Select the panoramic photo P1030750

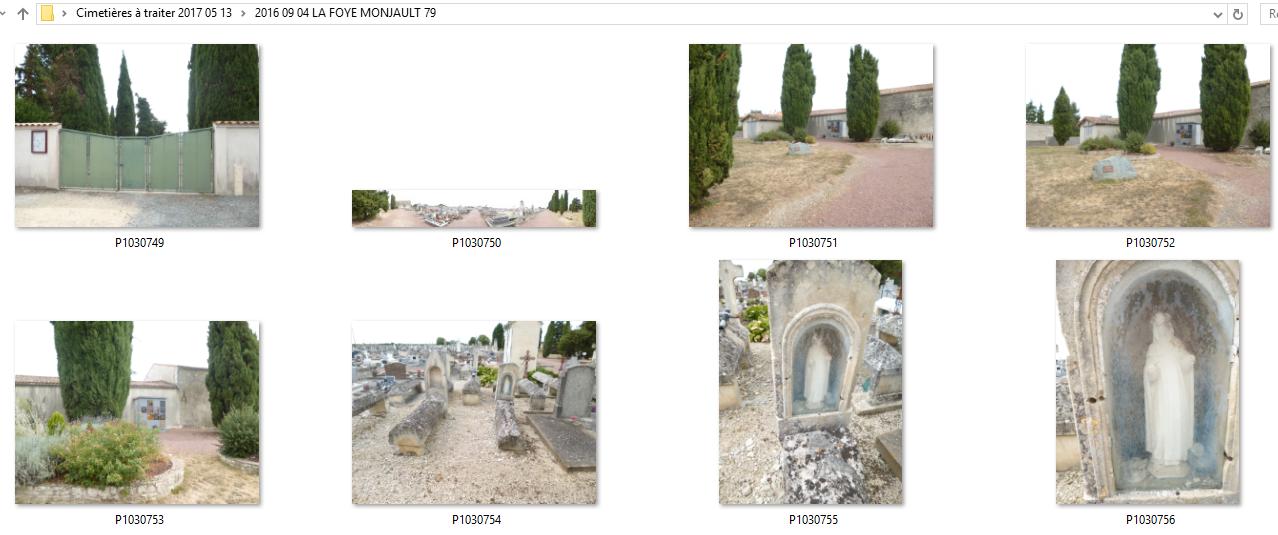click(474, 208)
